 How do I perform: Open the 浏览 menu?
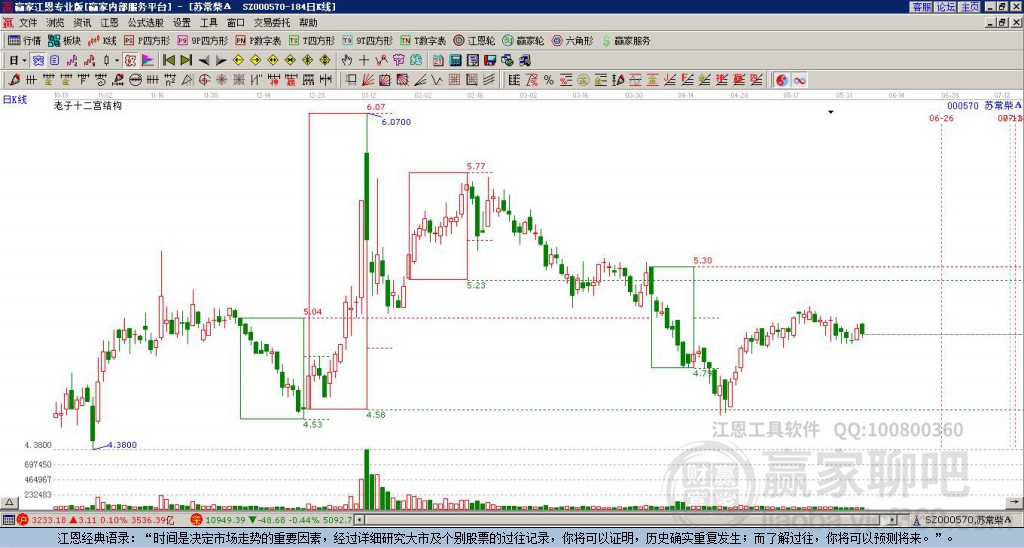click(x=55, y=23)
